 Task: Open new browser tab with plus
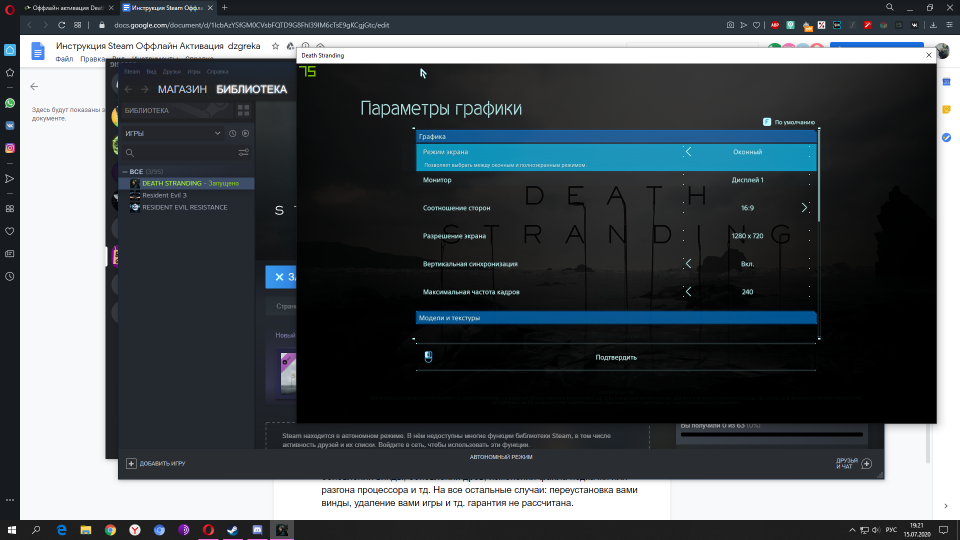click(x=225, y=8)
